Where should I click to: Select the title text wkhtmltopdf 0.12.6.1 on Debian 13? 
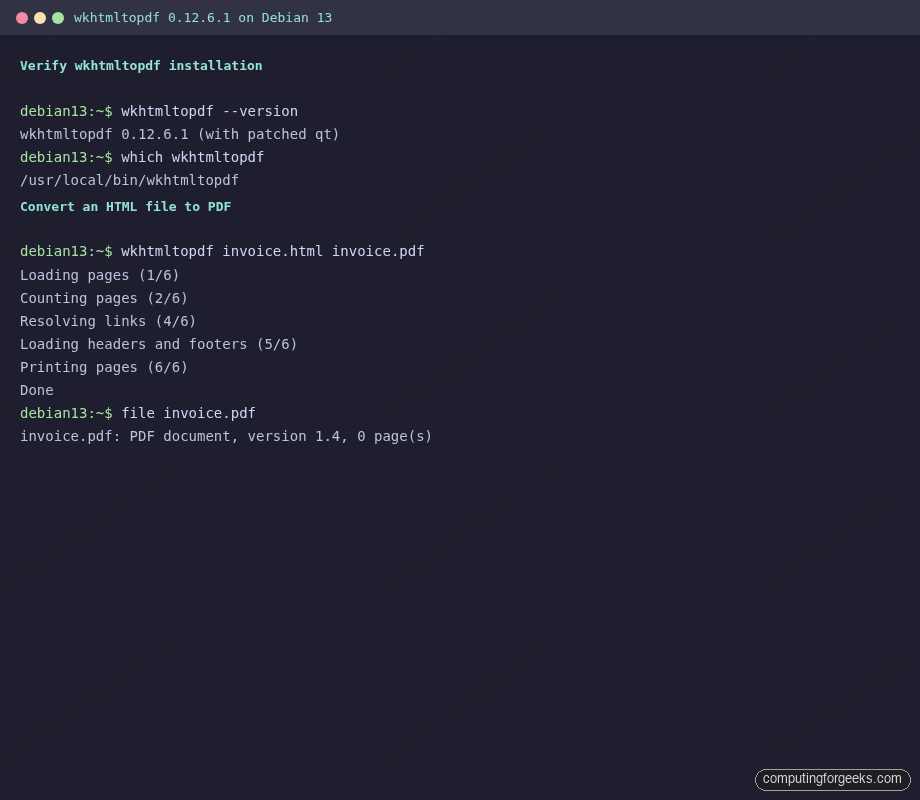(x=202, y=17)
